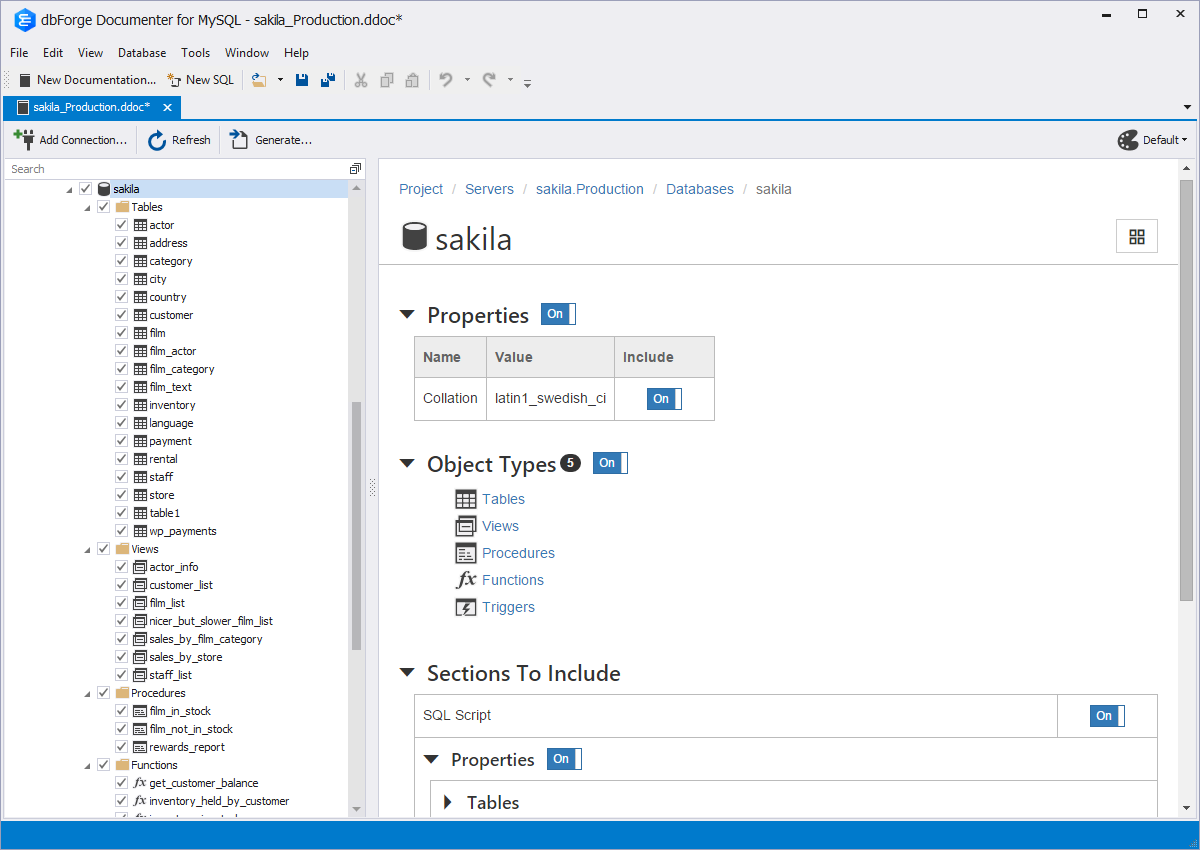Click the Open file folder icon
Viewport: 1200px width, 850px height.
[x=259, y=80]
